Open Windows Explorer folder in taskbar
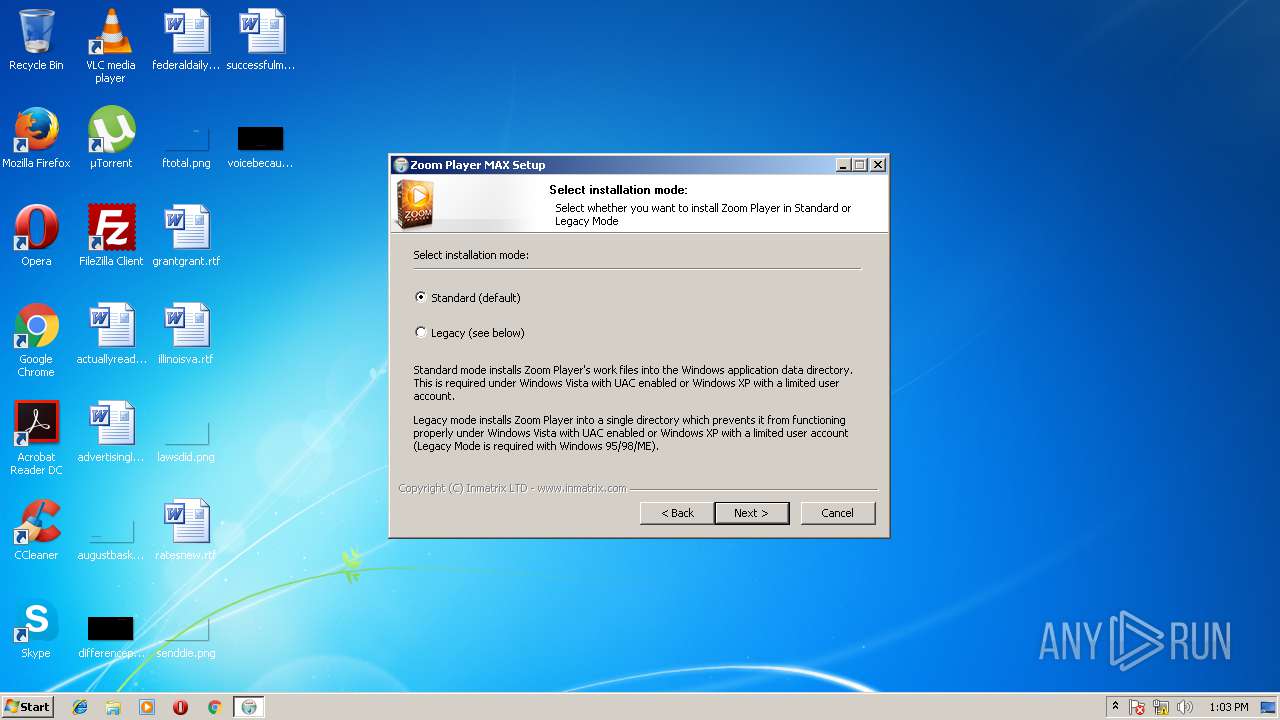The height and width of the screenshot is (720, 1280). point(113,707)
